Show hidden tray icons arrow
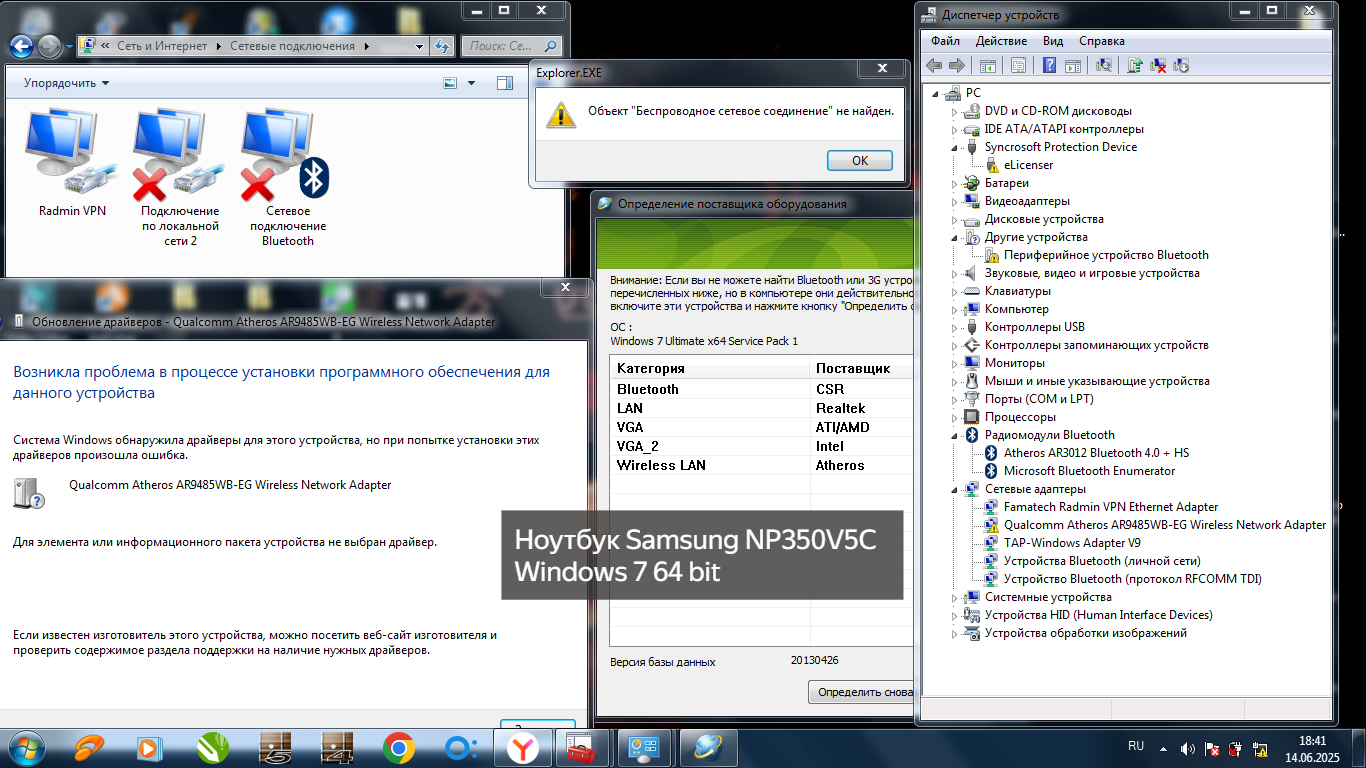Screen dimensions: 1366x768 (x=1162, y=748)
